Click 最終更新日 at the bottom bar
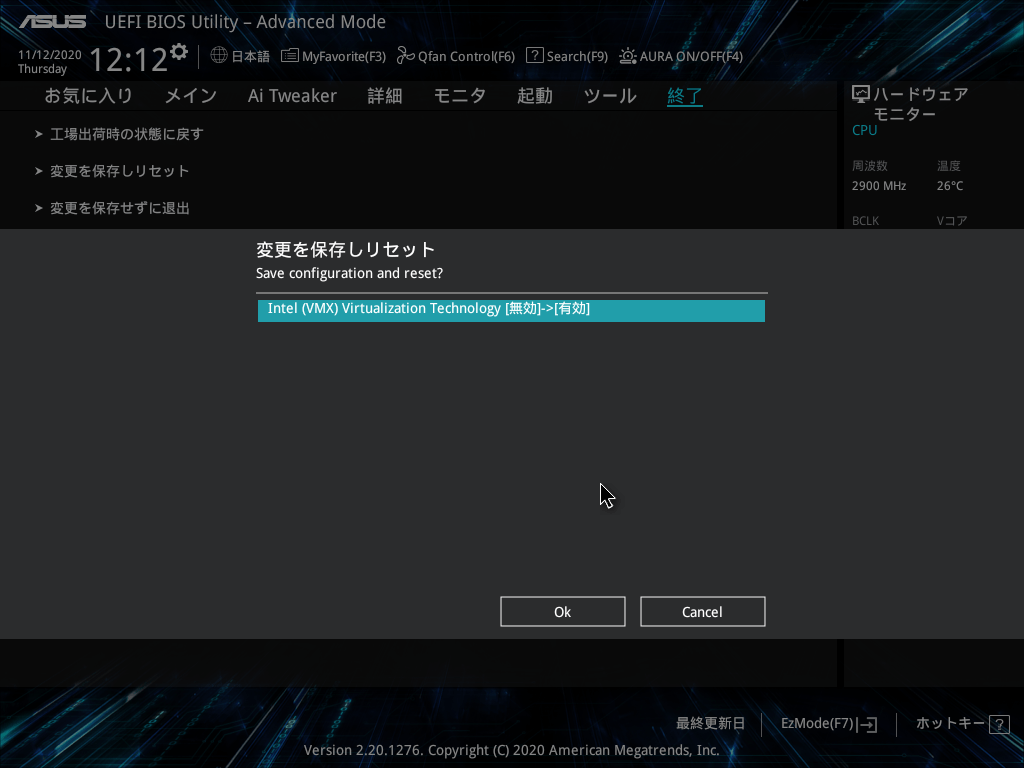Screen dimensions: 1024x768 [x=710, y=723]
